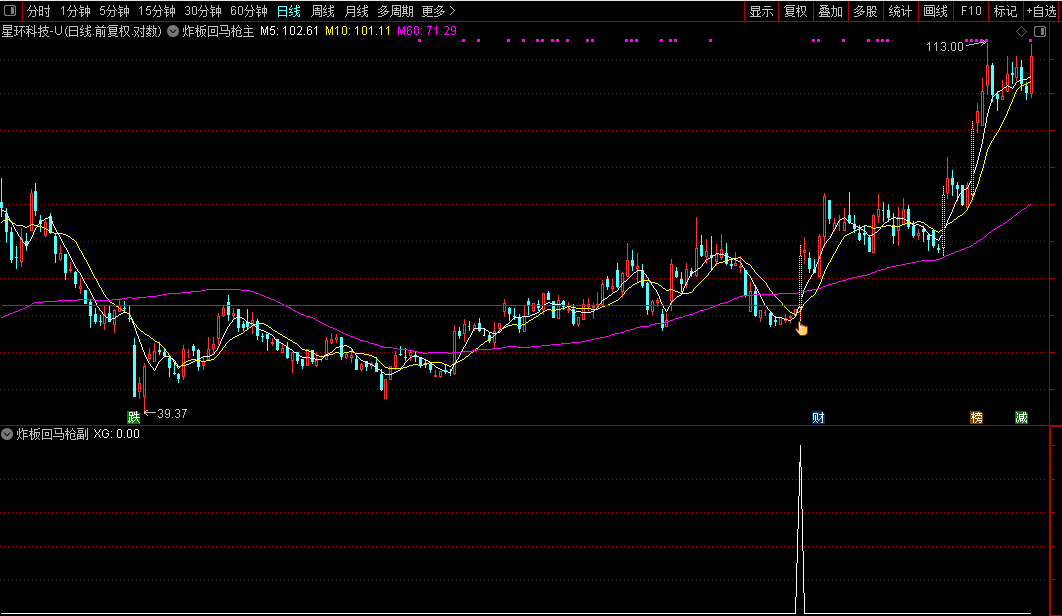Viewport: 1062px width, 616px height.
Task: Switch to 30分钟 period
Action: [203, 12]
